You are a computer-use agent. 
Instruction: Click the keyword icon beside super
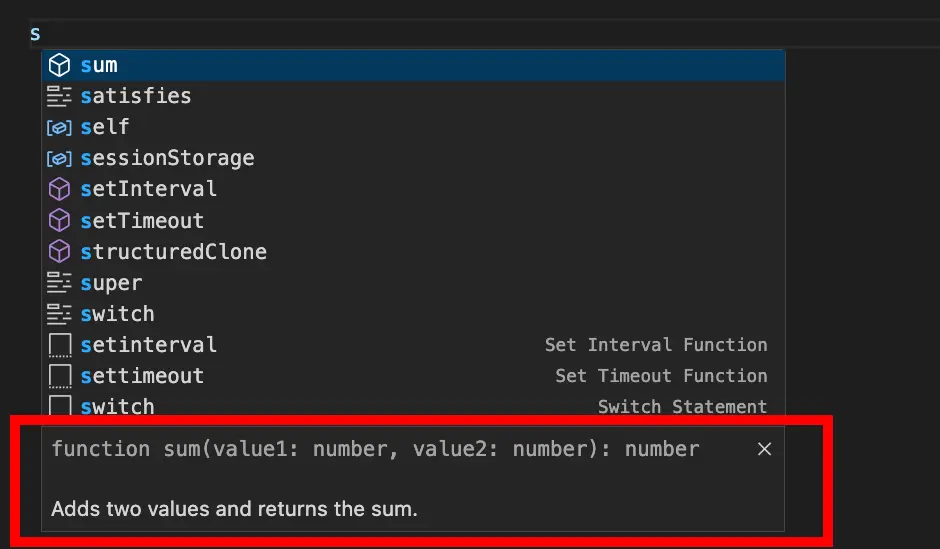click(59, 283)
